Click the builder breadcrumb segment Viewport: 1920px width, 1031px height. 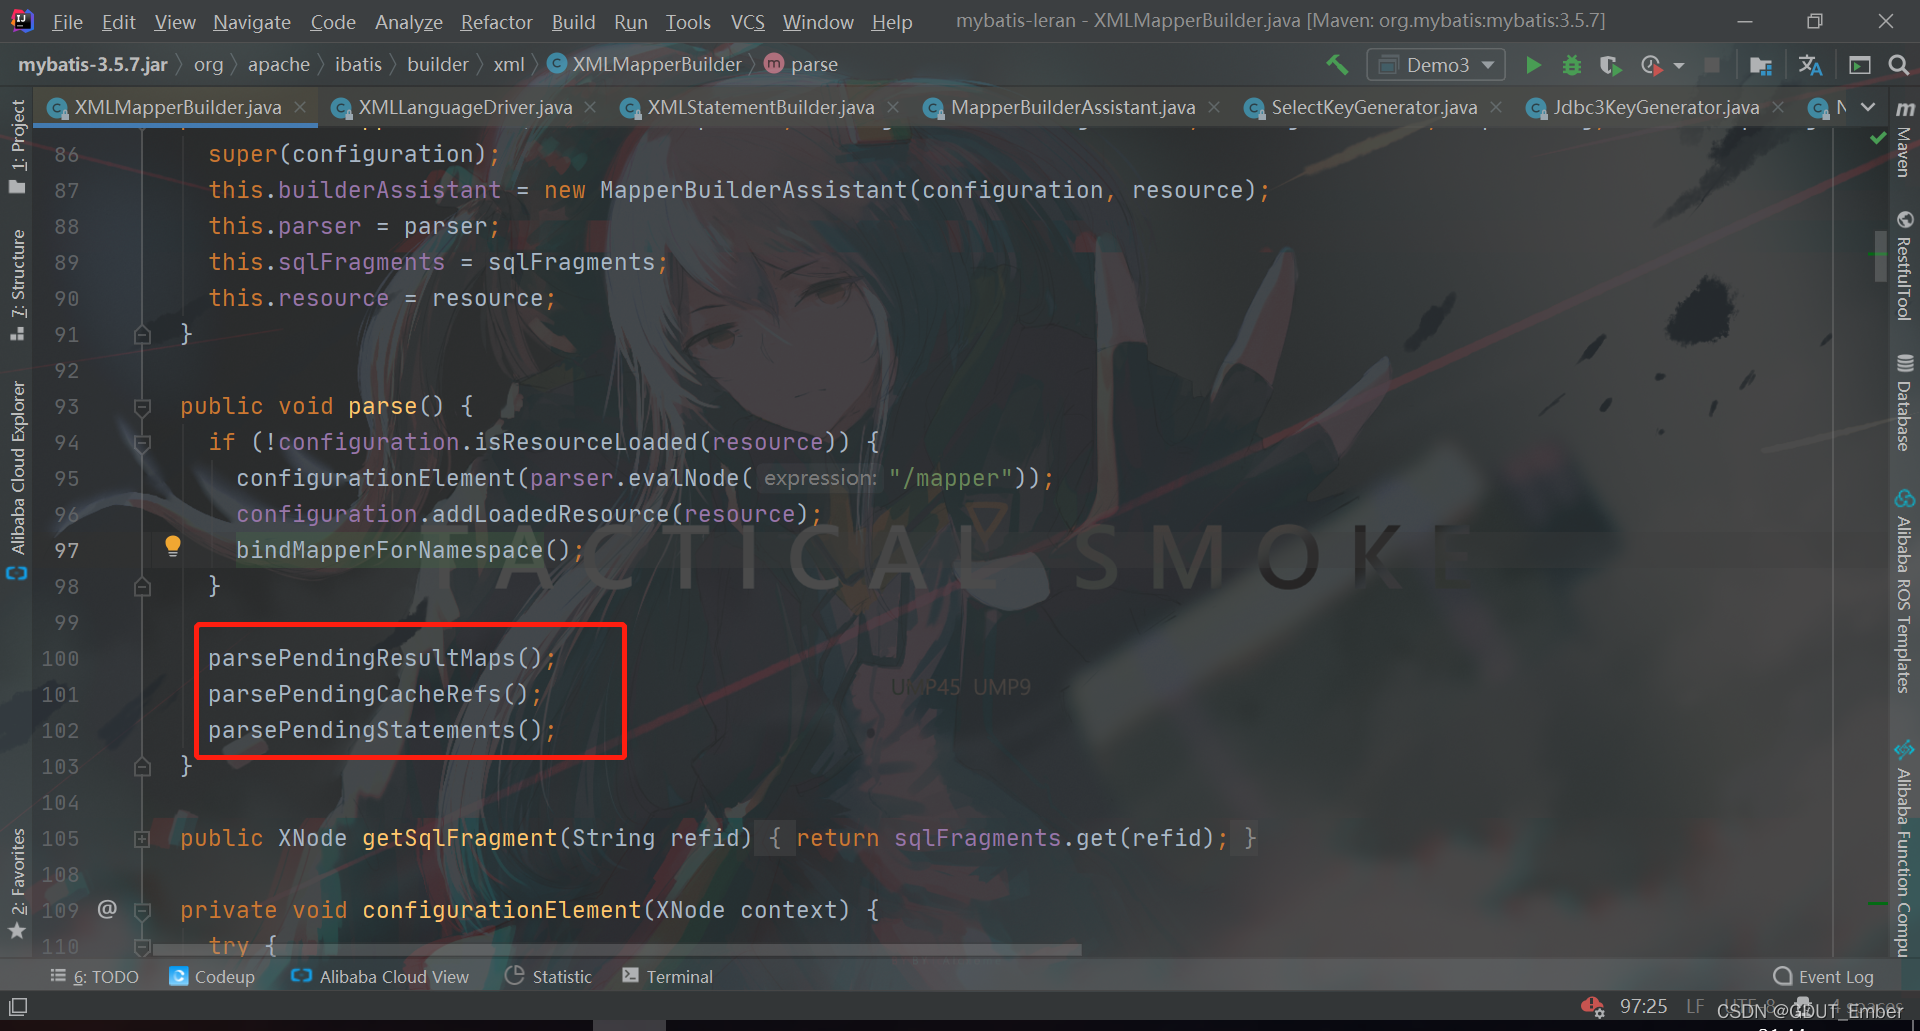(437, 65)
